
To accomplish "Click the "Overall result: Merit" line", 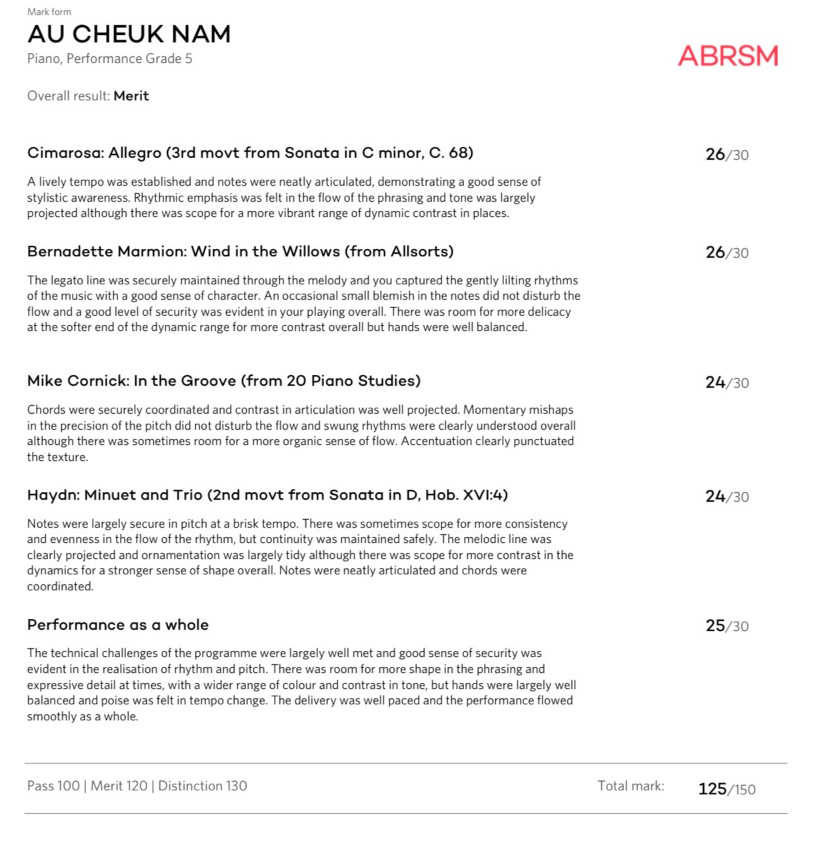I will (x=88, y=96).
